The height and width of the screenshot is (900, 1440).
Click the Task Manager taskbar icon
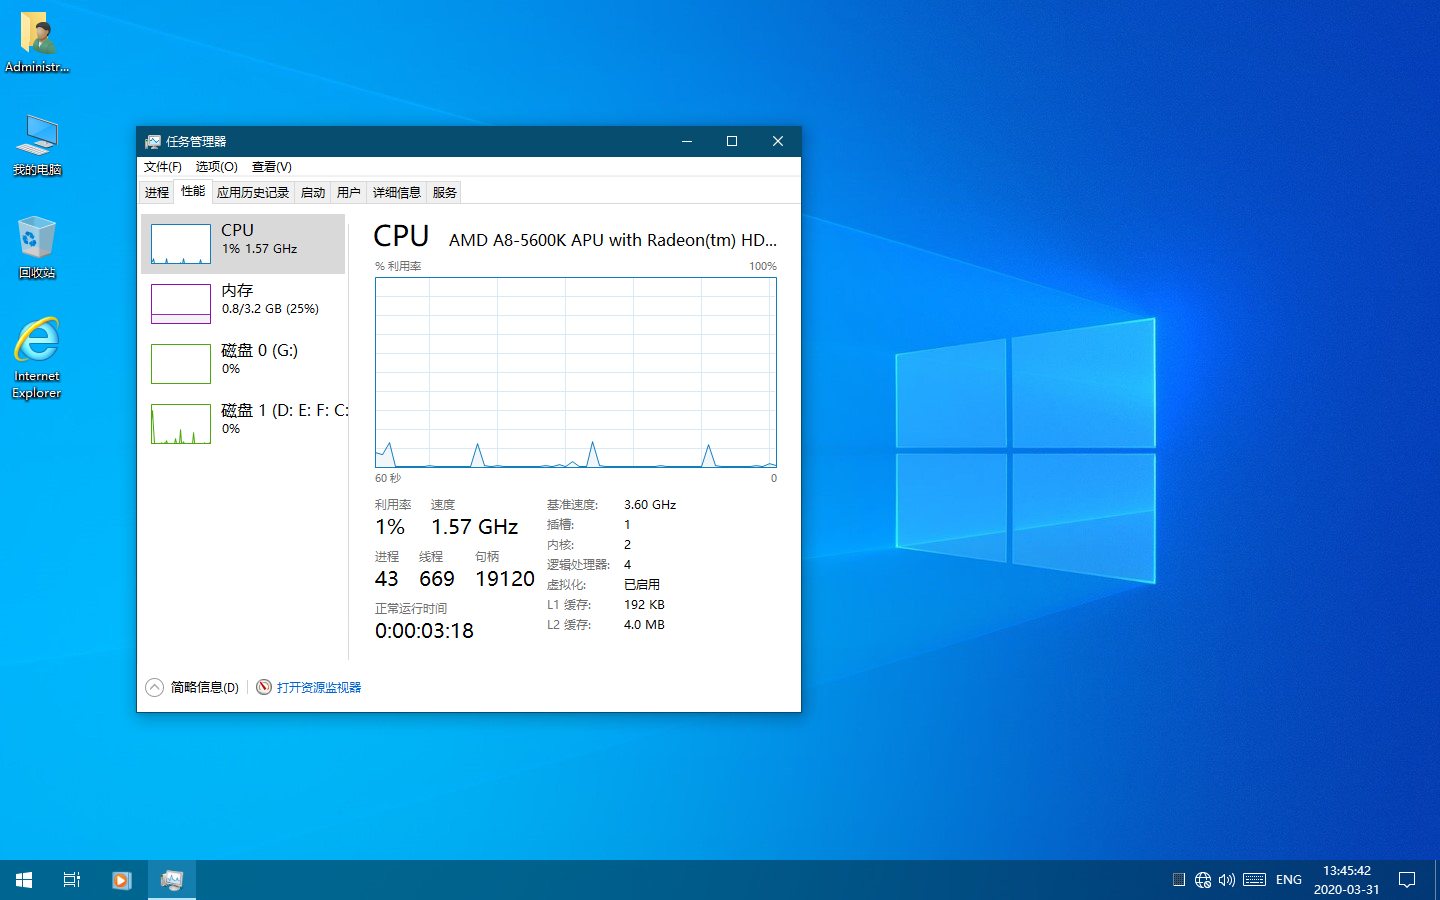pyautogui.click(x=172, y=880)
